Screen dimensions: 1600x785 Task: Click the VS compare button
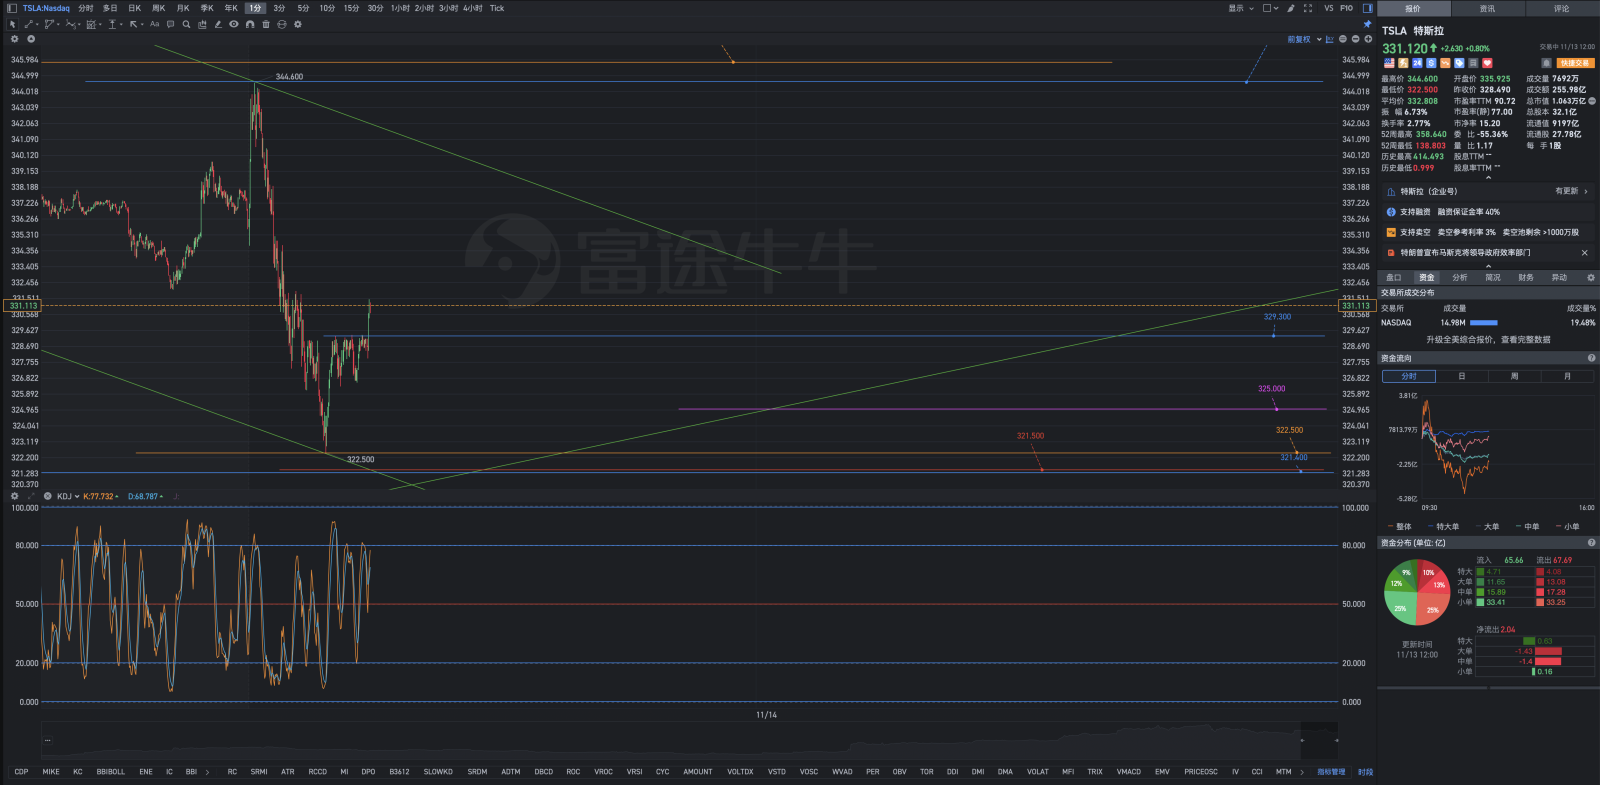click(1329, 8)
